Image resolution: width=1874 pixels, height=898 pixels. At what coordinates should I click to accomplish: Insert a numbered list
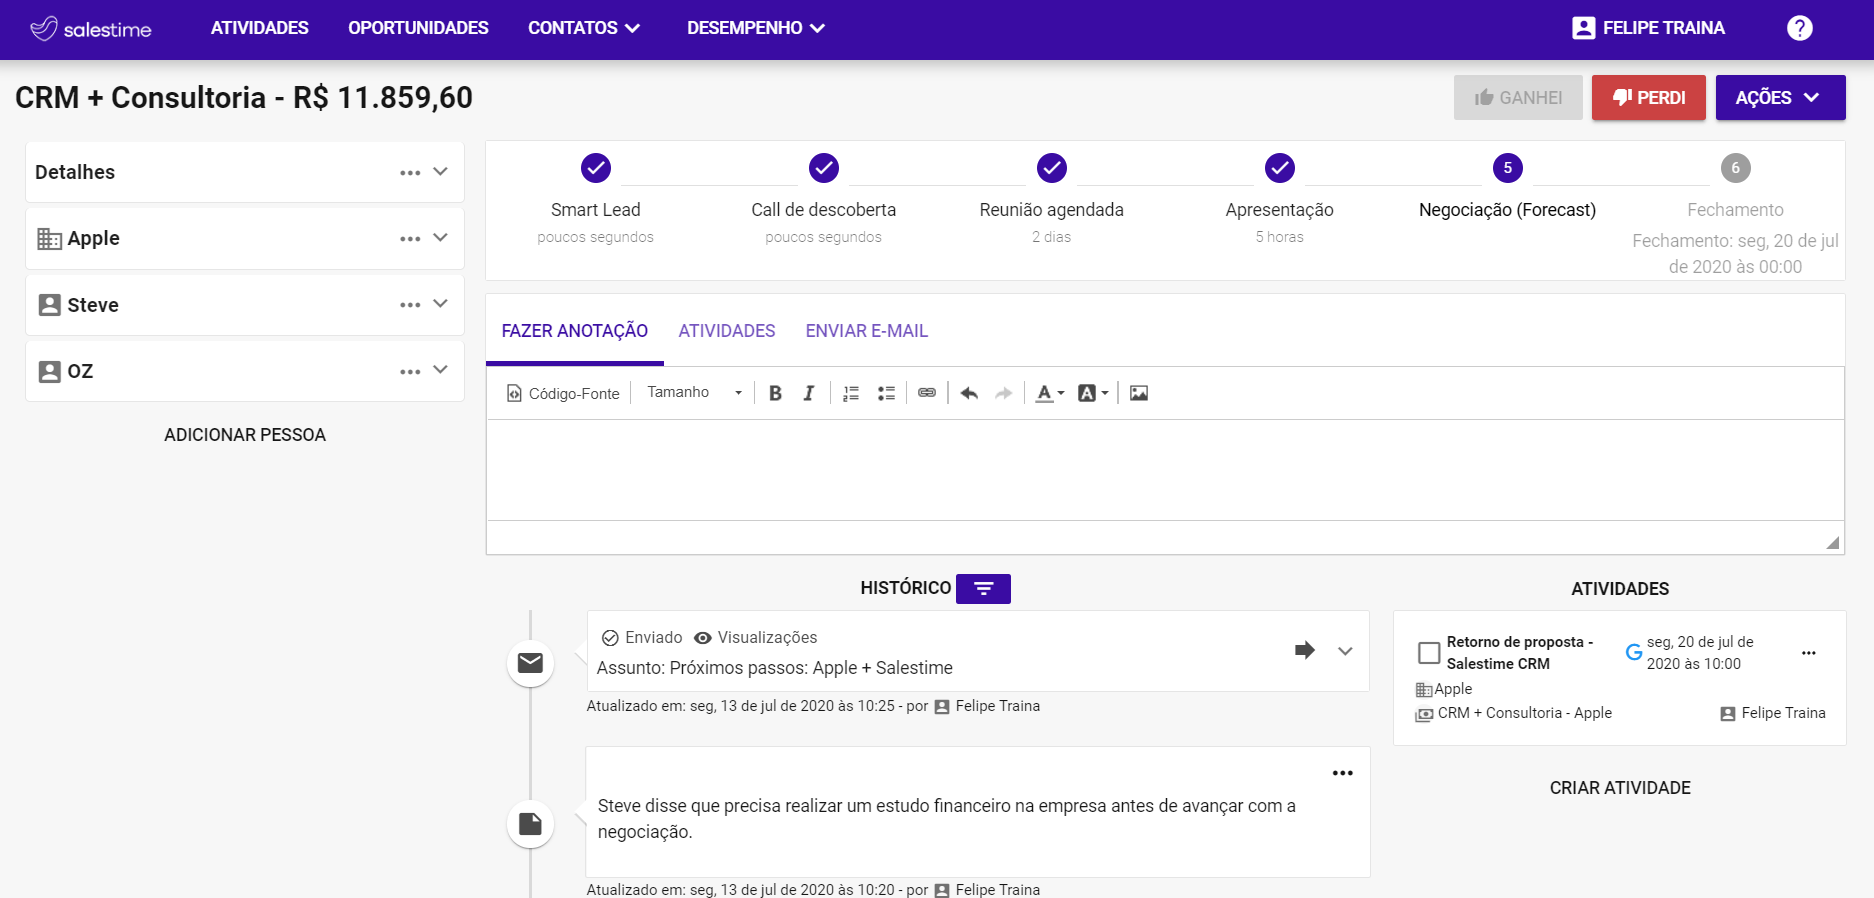pyautogui.click(x=851, y=393)
